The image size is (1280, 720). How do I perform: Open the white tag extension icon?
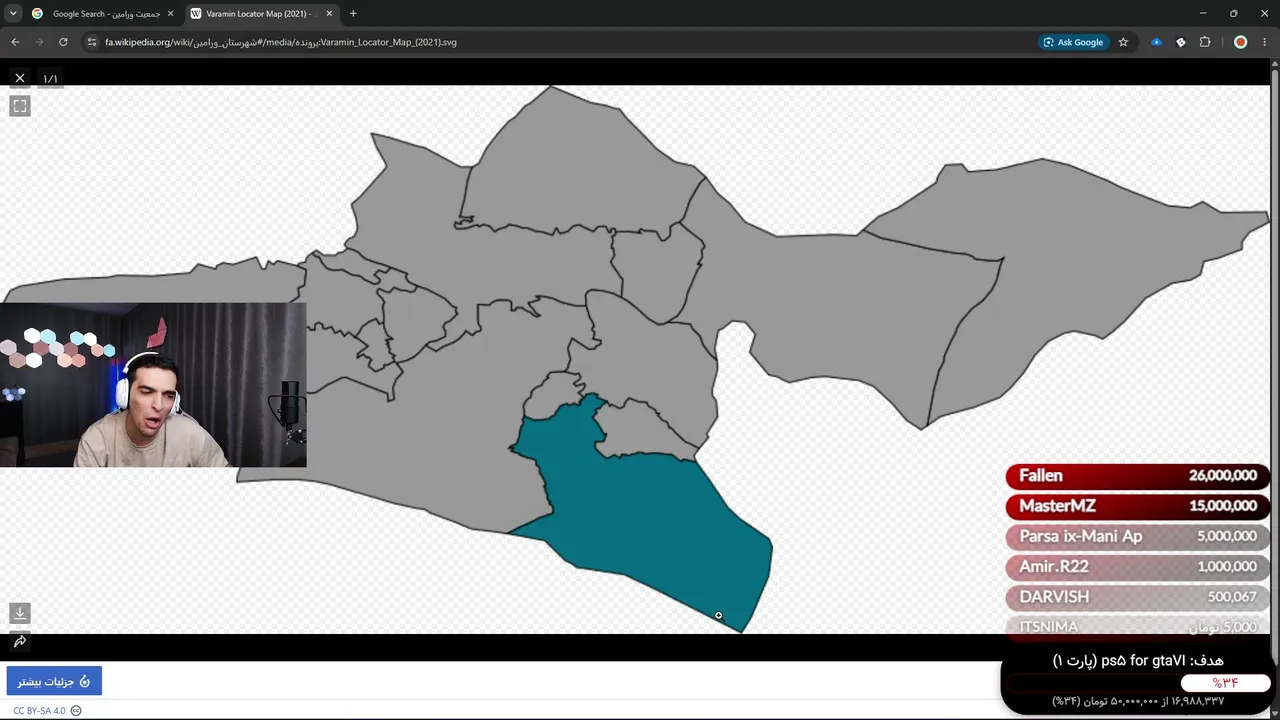tap(1181, 42)
